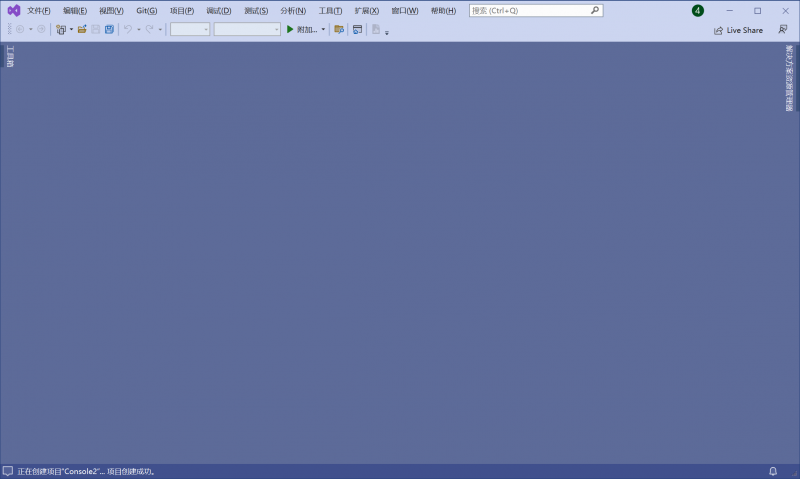This screenshot has height=479, width=800.
Task: Click the Visual Studio logo icon
Action: click(14, 10)
